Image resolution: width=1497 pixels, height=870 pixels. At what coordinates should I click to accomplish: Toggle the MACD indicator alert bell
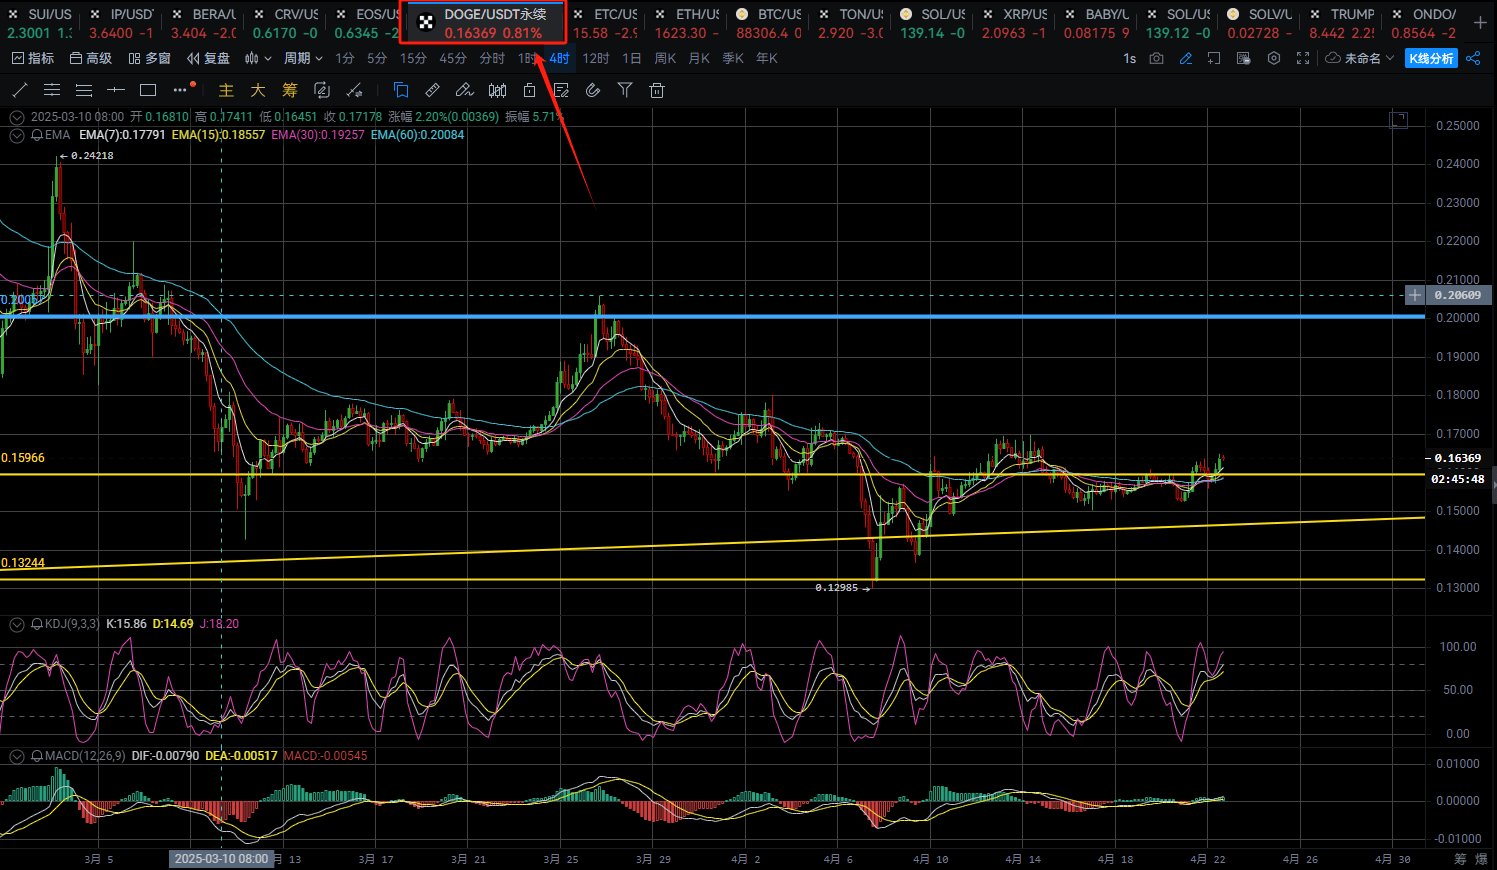coord(37,756)
